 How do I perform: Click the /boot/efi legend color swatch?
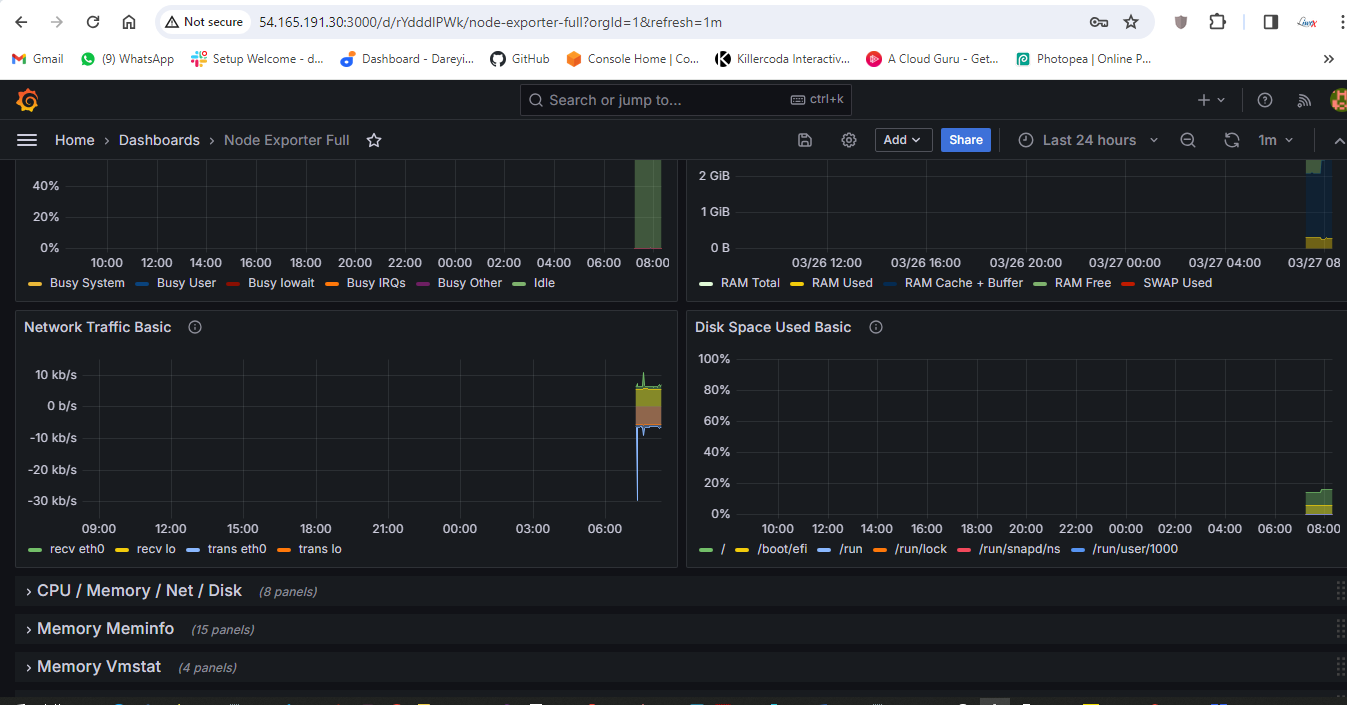pyautogui.click(x=742, y=549)
